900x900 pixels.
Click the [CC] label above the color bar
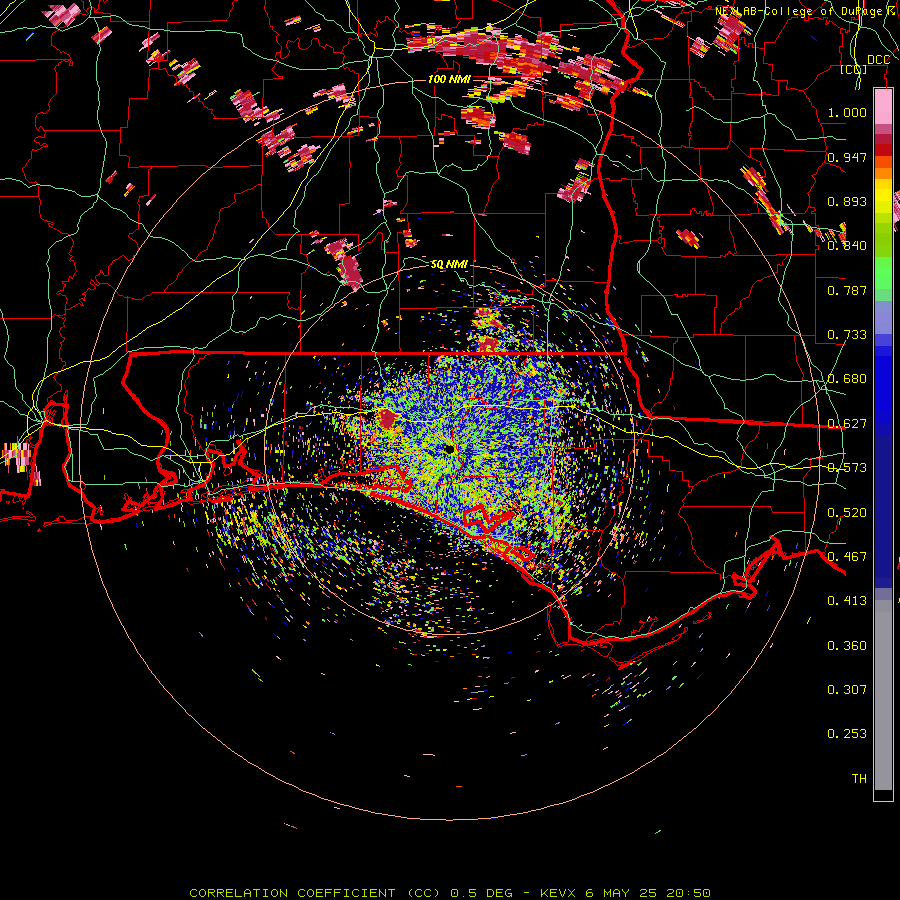tap(854, 69)
